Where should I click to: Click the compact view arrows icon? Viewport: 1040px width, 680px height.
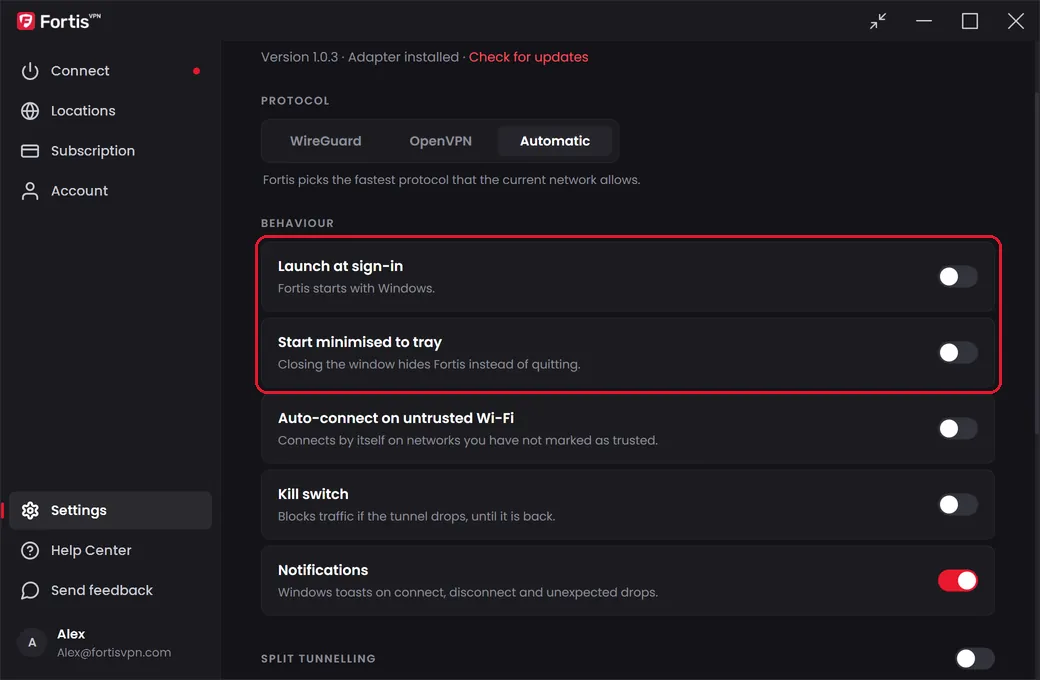tap(878, 21)
